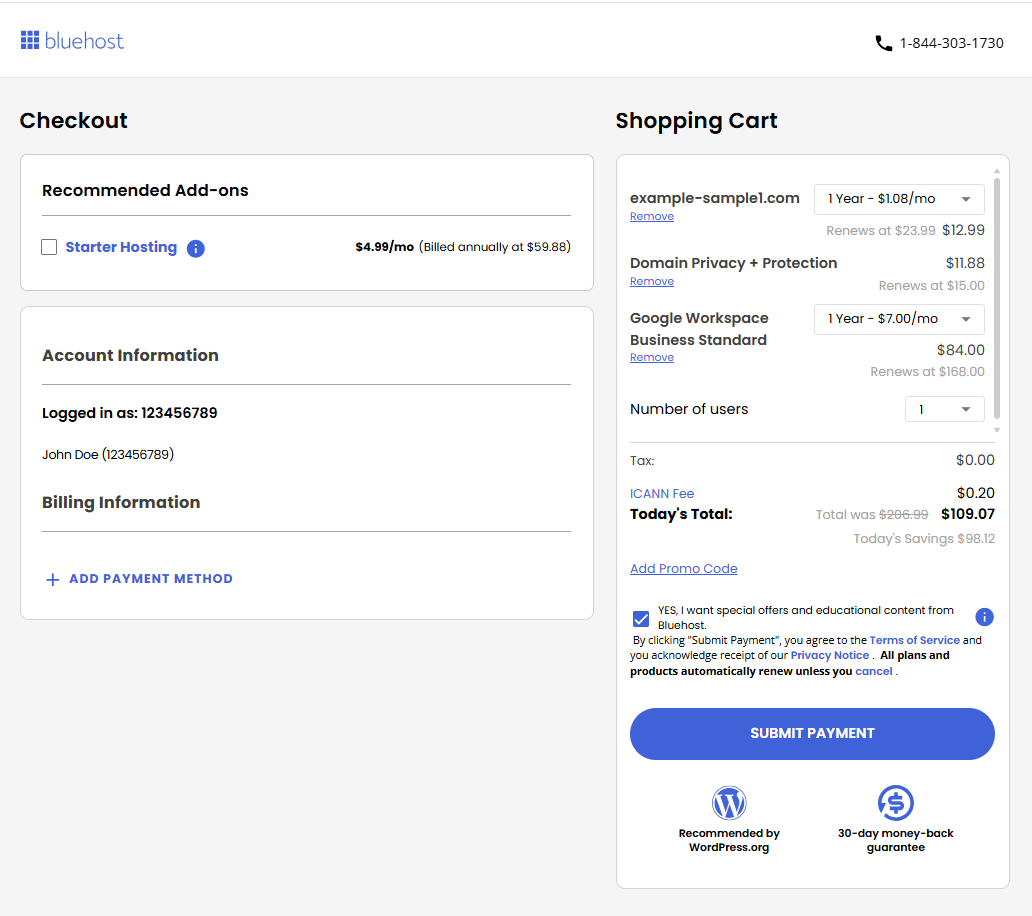Remove Domain Privacy + Protection item
The height and width of the screenshot is (916, 1032).
652,282
